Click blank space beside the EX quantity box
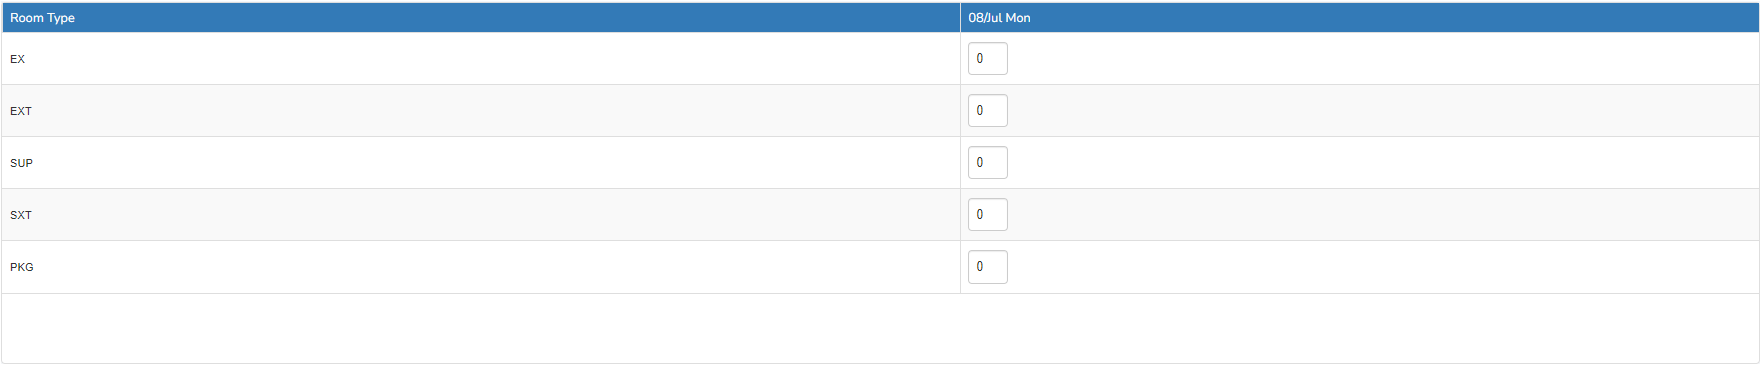1761x365 pixels. pyautogui.click(x=1383, y=59)
